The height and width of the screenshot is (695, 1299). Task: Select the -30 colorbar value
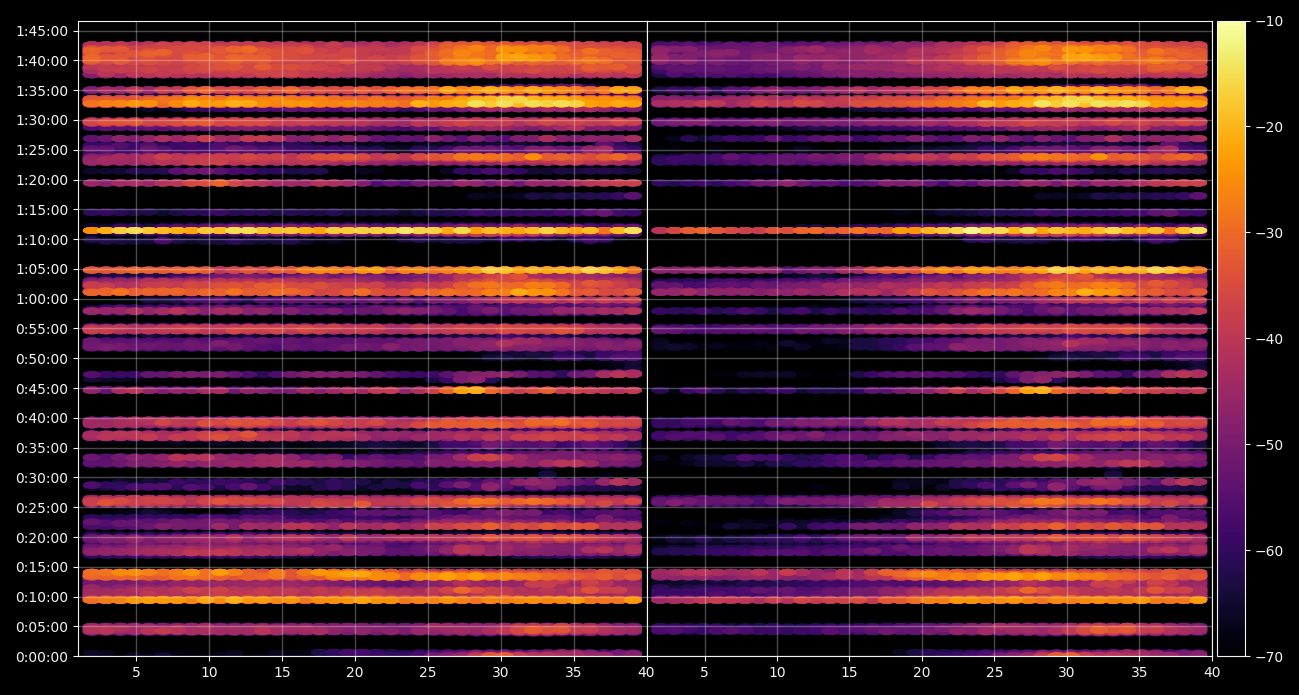(1269, 233)
